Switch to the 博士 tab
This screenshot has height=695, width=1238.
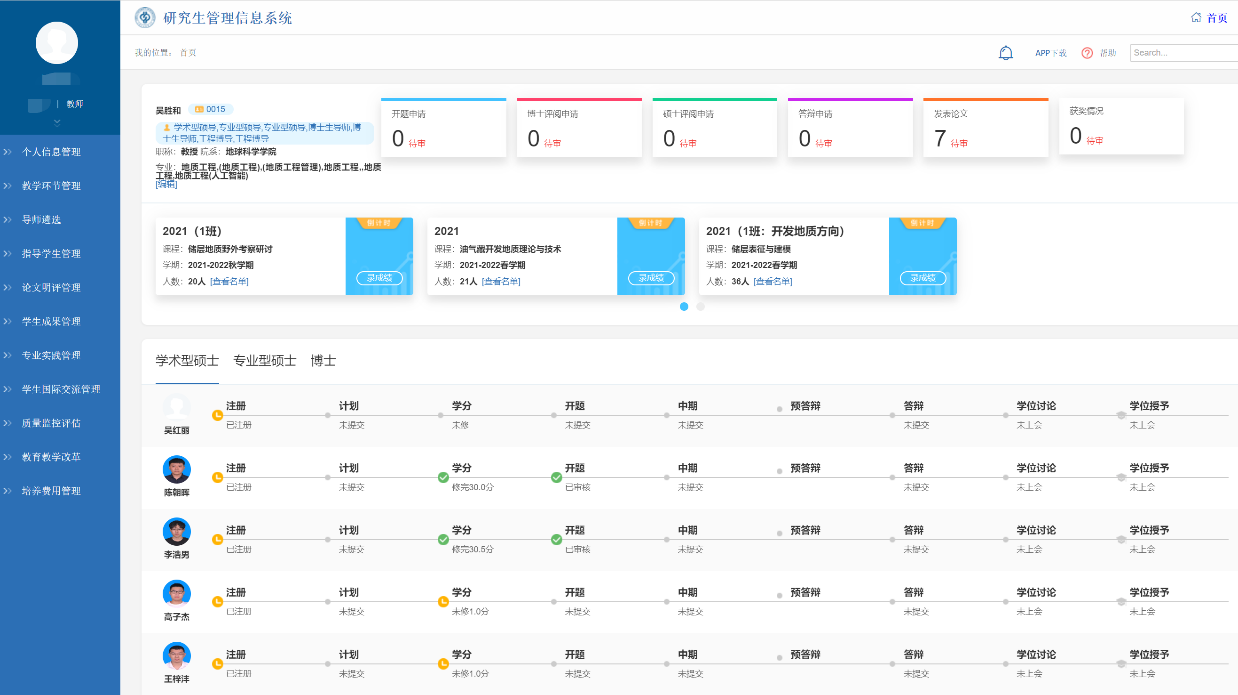coord(323,361)
